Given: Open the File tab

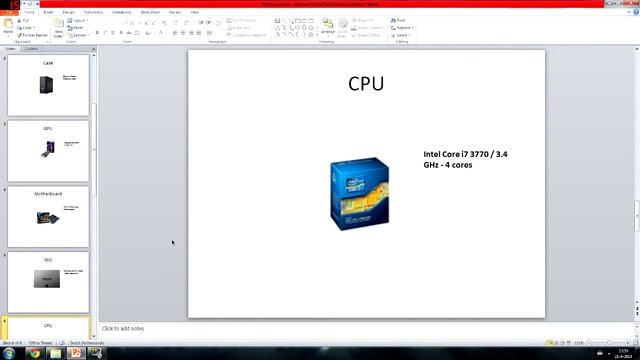Looking at the screenshot, I should coord(9,12).
